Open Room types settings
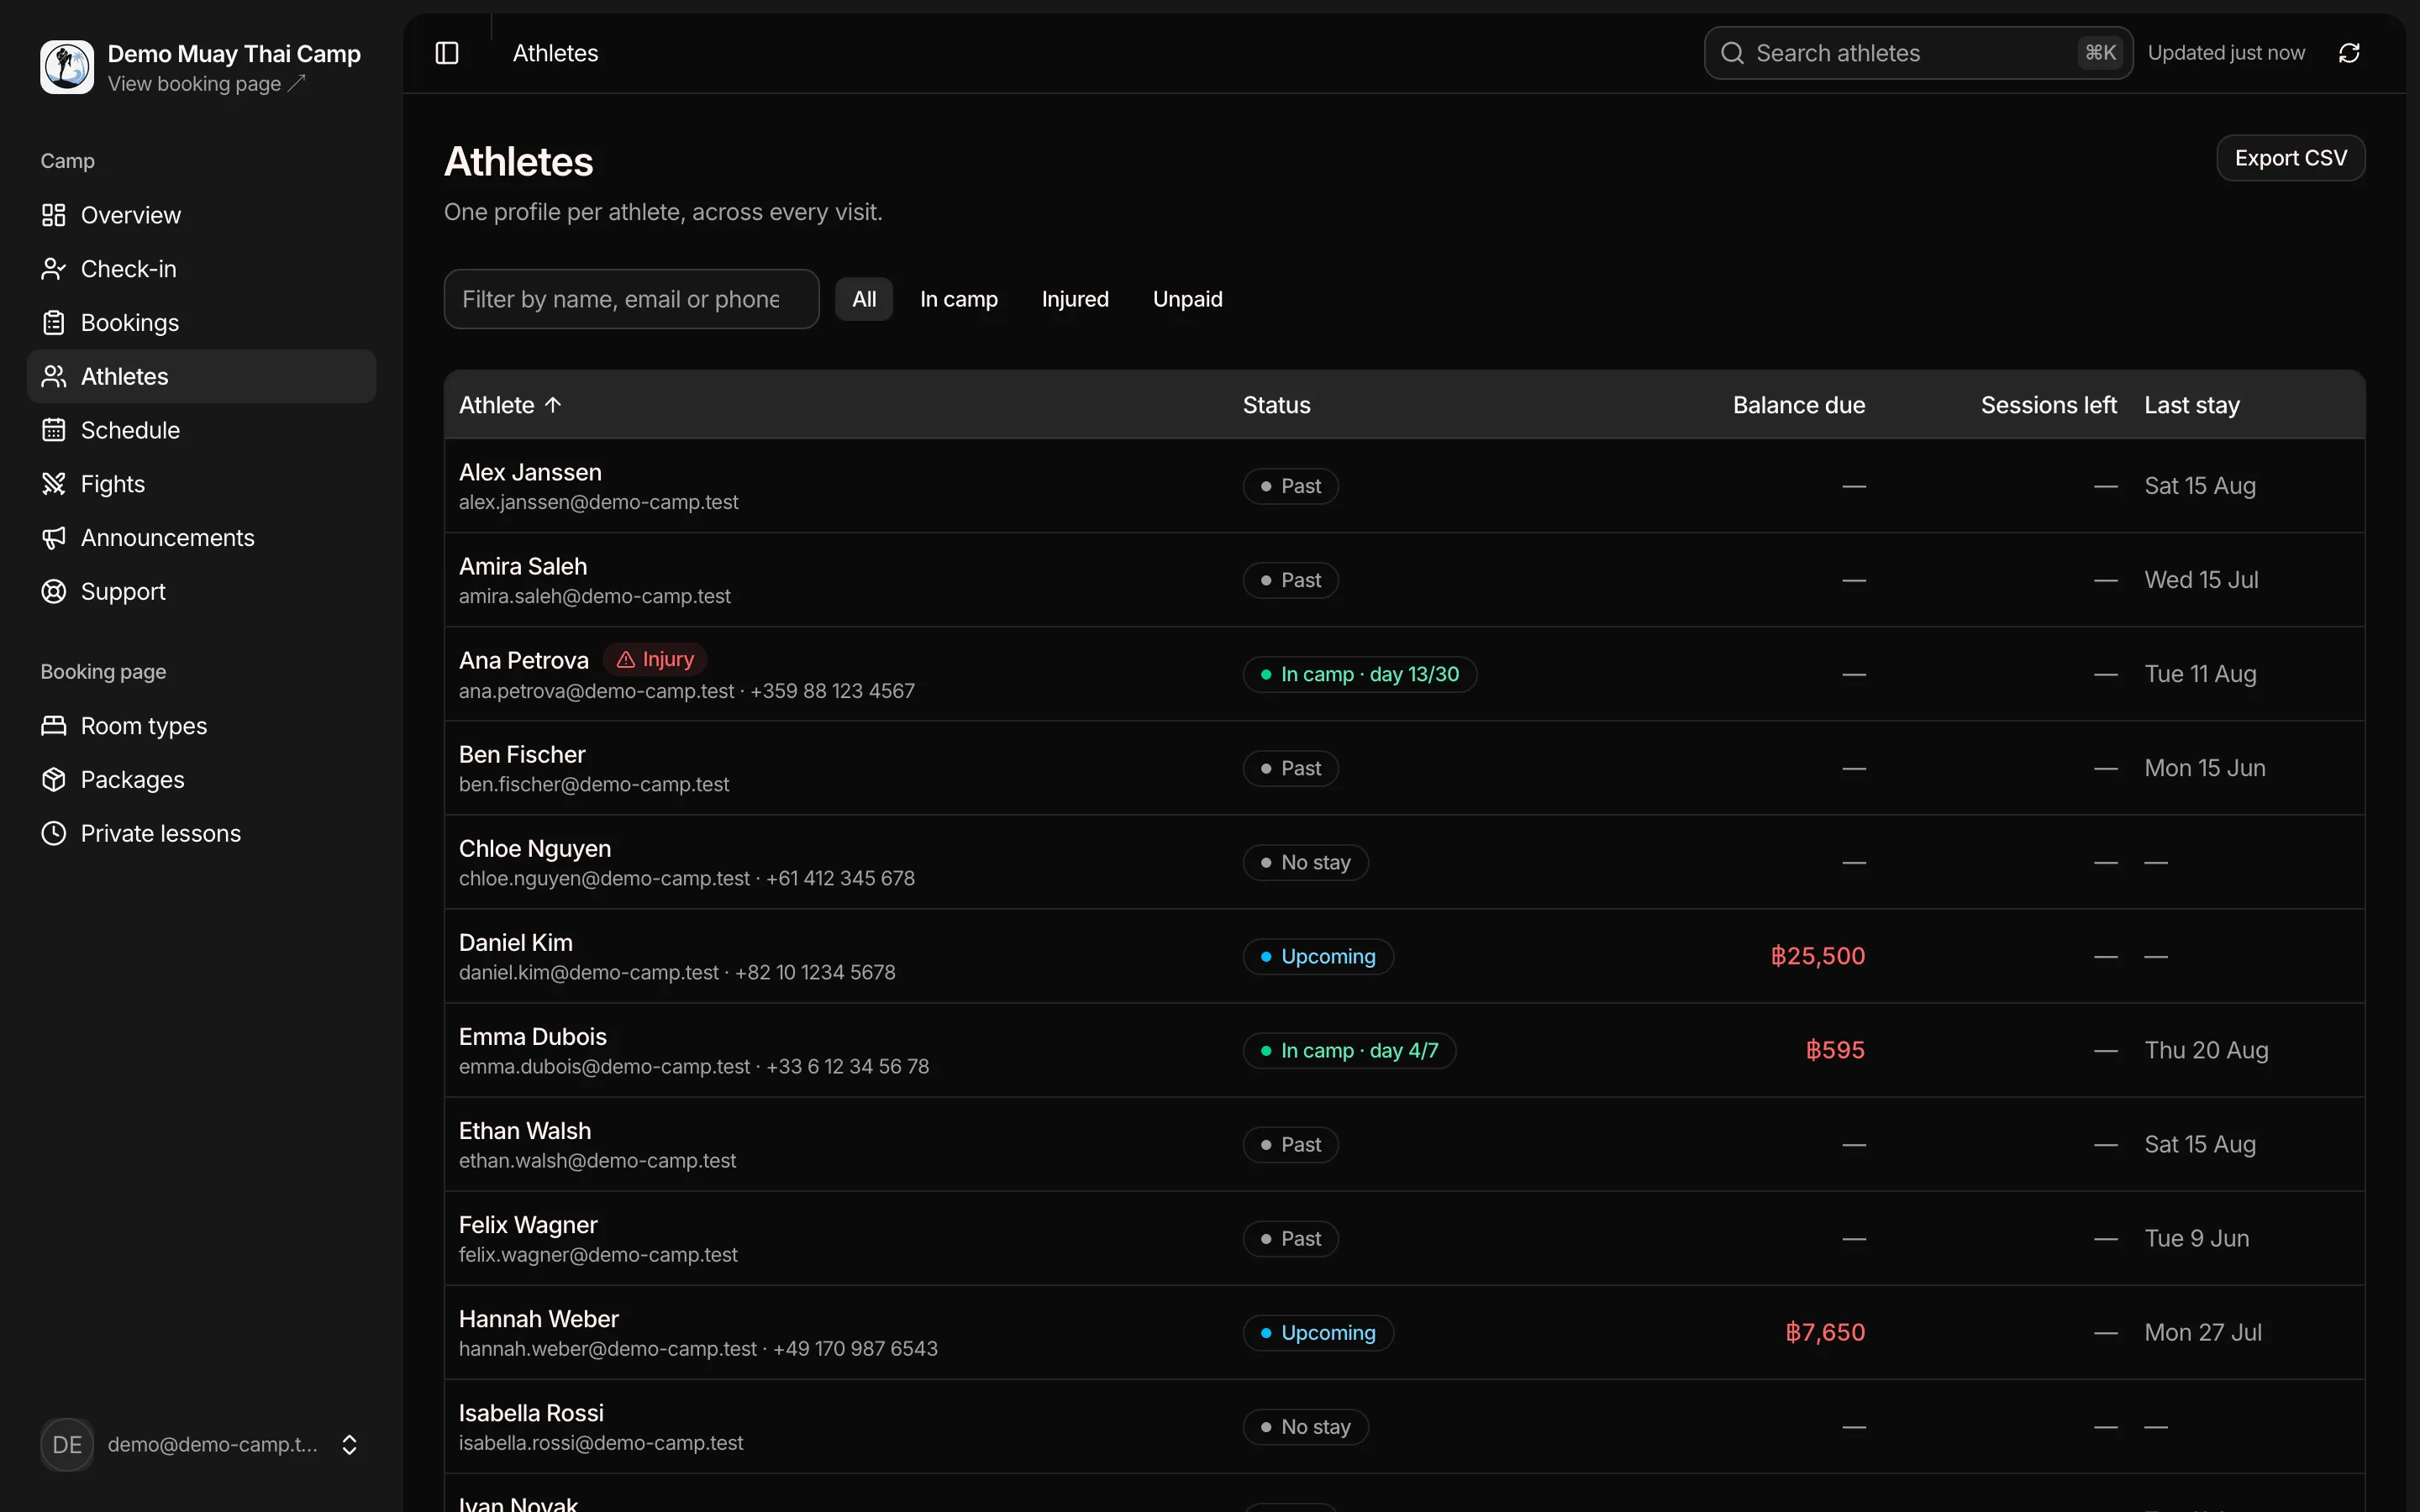Image resolution: width=2420 pixels, height=1512 pixels. (202, 726)
